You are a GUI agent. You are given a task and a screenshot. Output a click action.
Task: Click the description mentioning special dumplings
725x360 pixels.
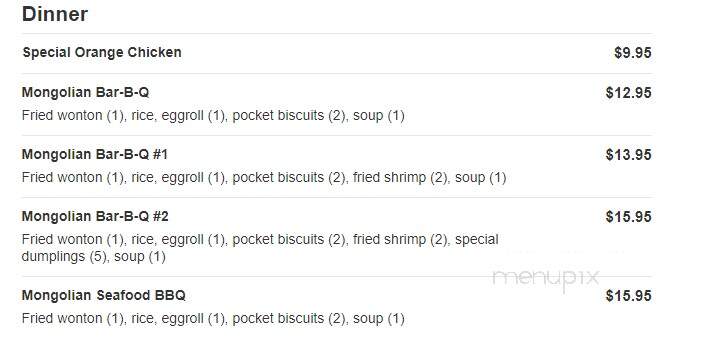(x=260, y=248)
